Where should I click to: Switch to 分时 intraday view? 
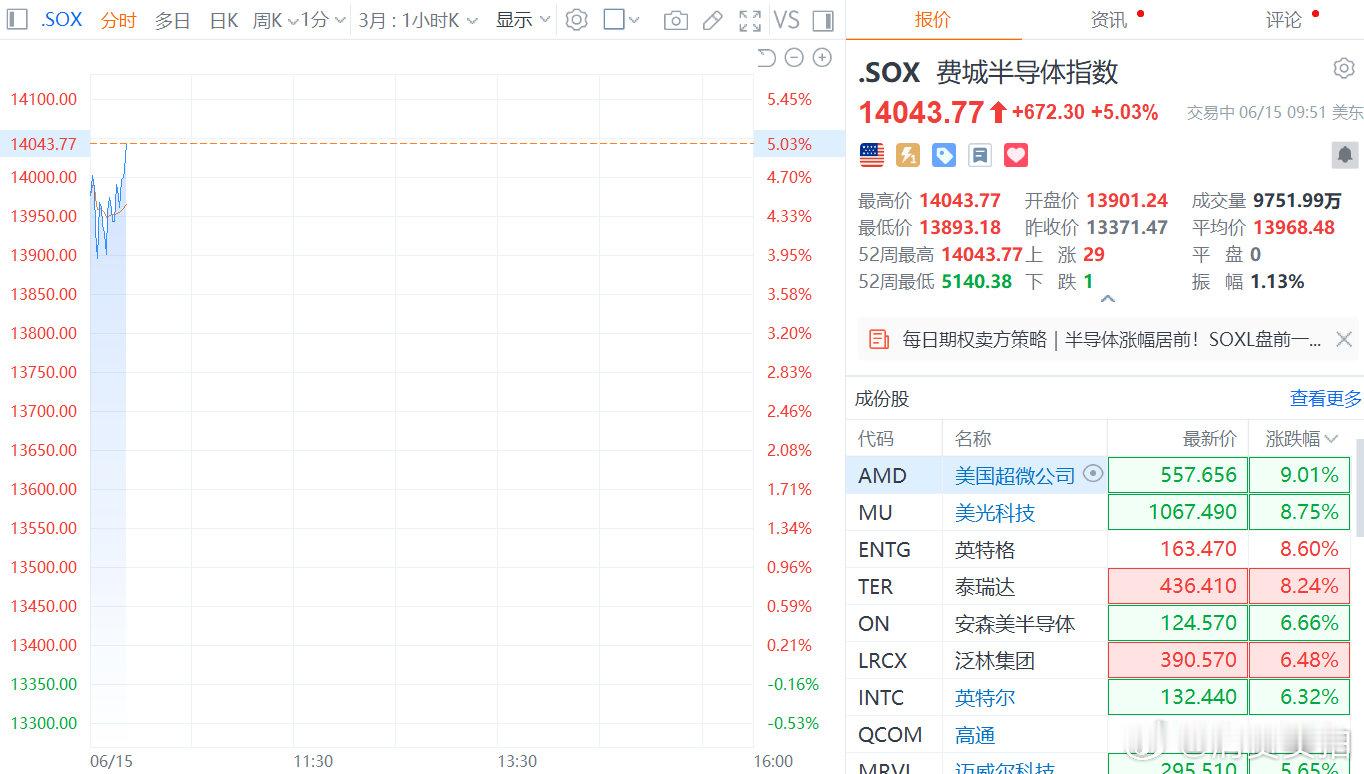(118, 20)
